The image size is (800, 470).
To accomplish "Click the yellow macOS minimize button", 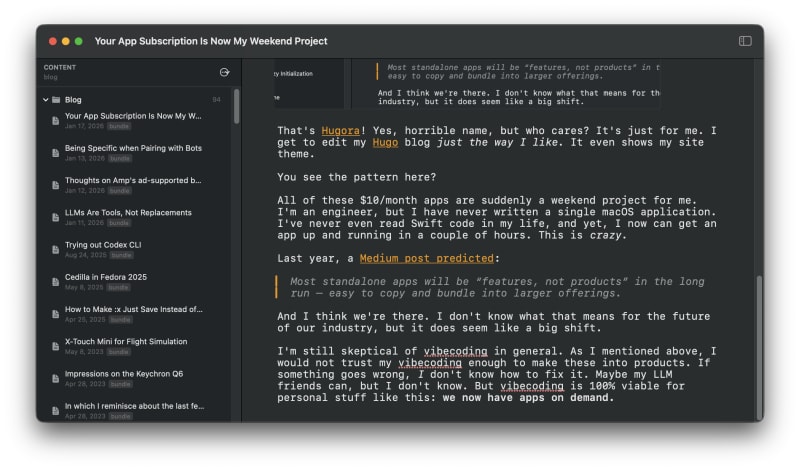I will (x=66, y=41).
